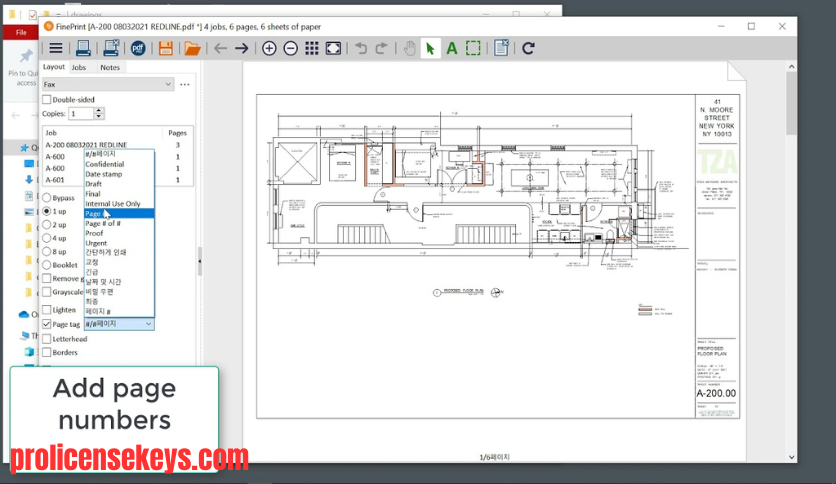Screen dimensions: 836x484
Task: Switch to the Notes tab
Action: click(110, 67)
